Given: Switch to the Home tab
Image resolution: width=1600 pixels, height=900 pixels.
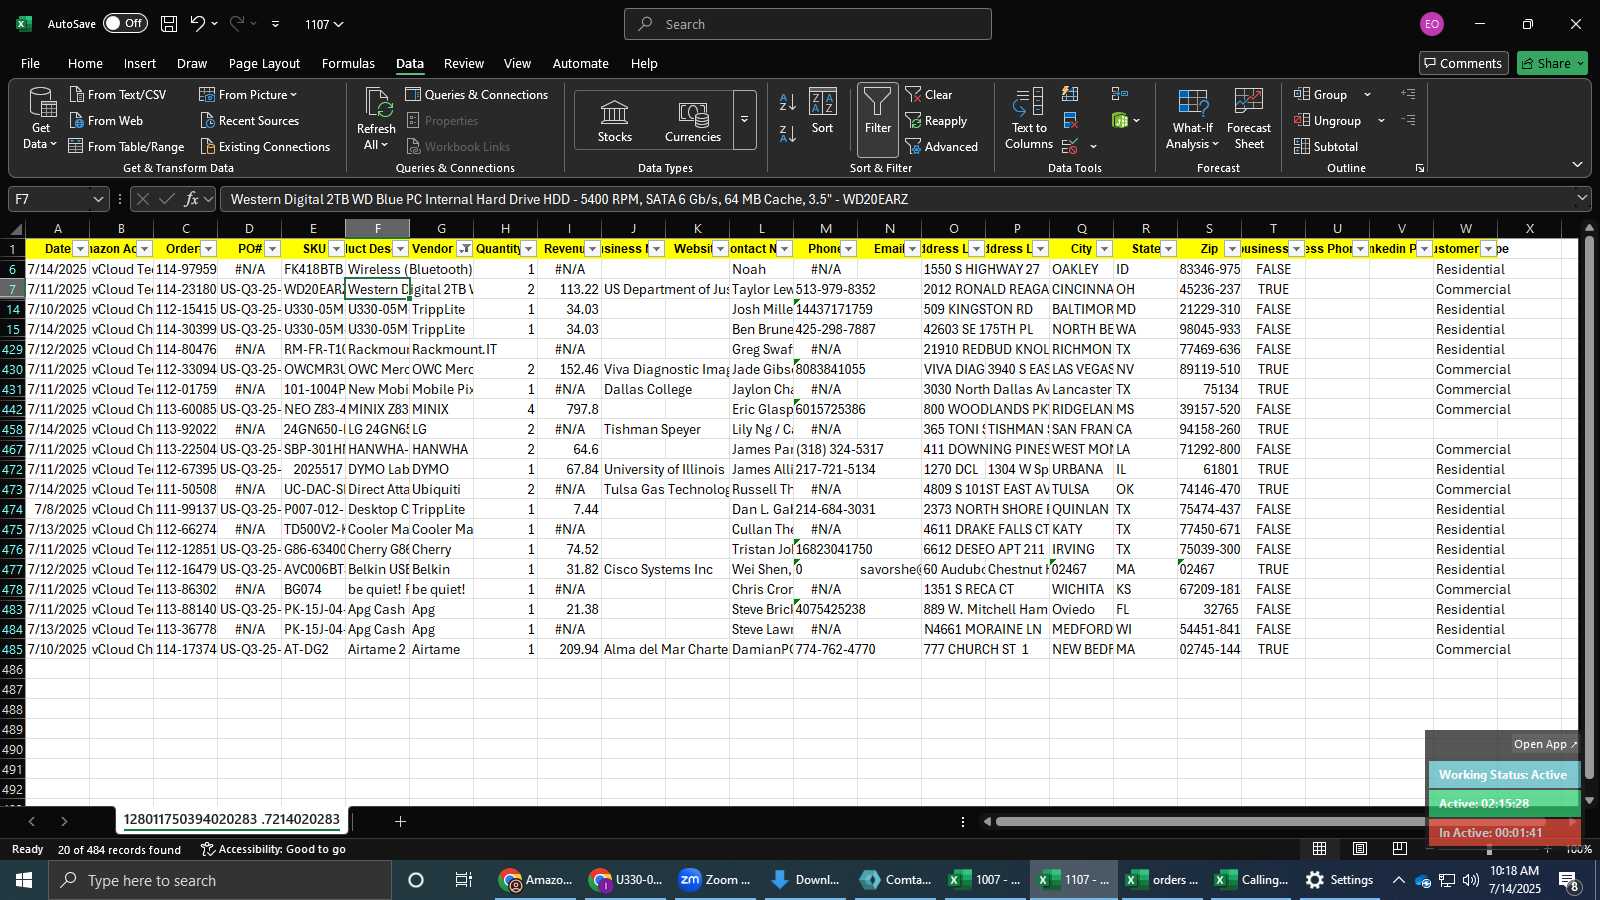Looking at the screenshot, I should point(85,63).
